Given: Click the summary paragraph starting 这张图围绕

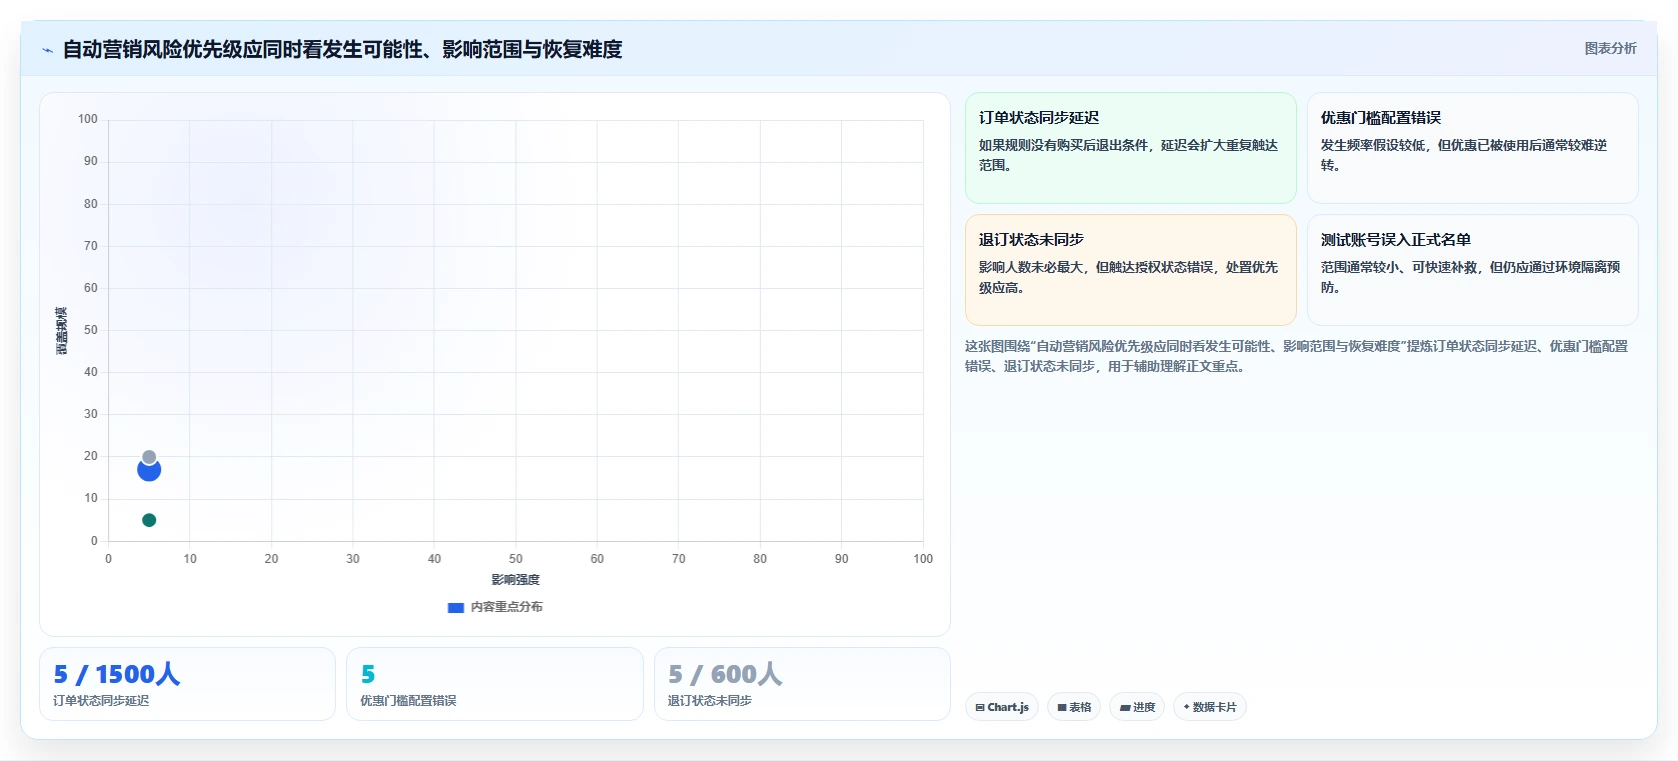Looking at the screenshot, I should point(1296,356).
